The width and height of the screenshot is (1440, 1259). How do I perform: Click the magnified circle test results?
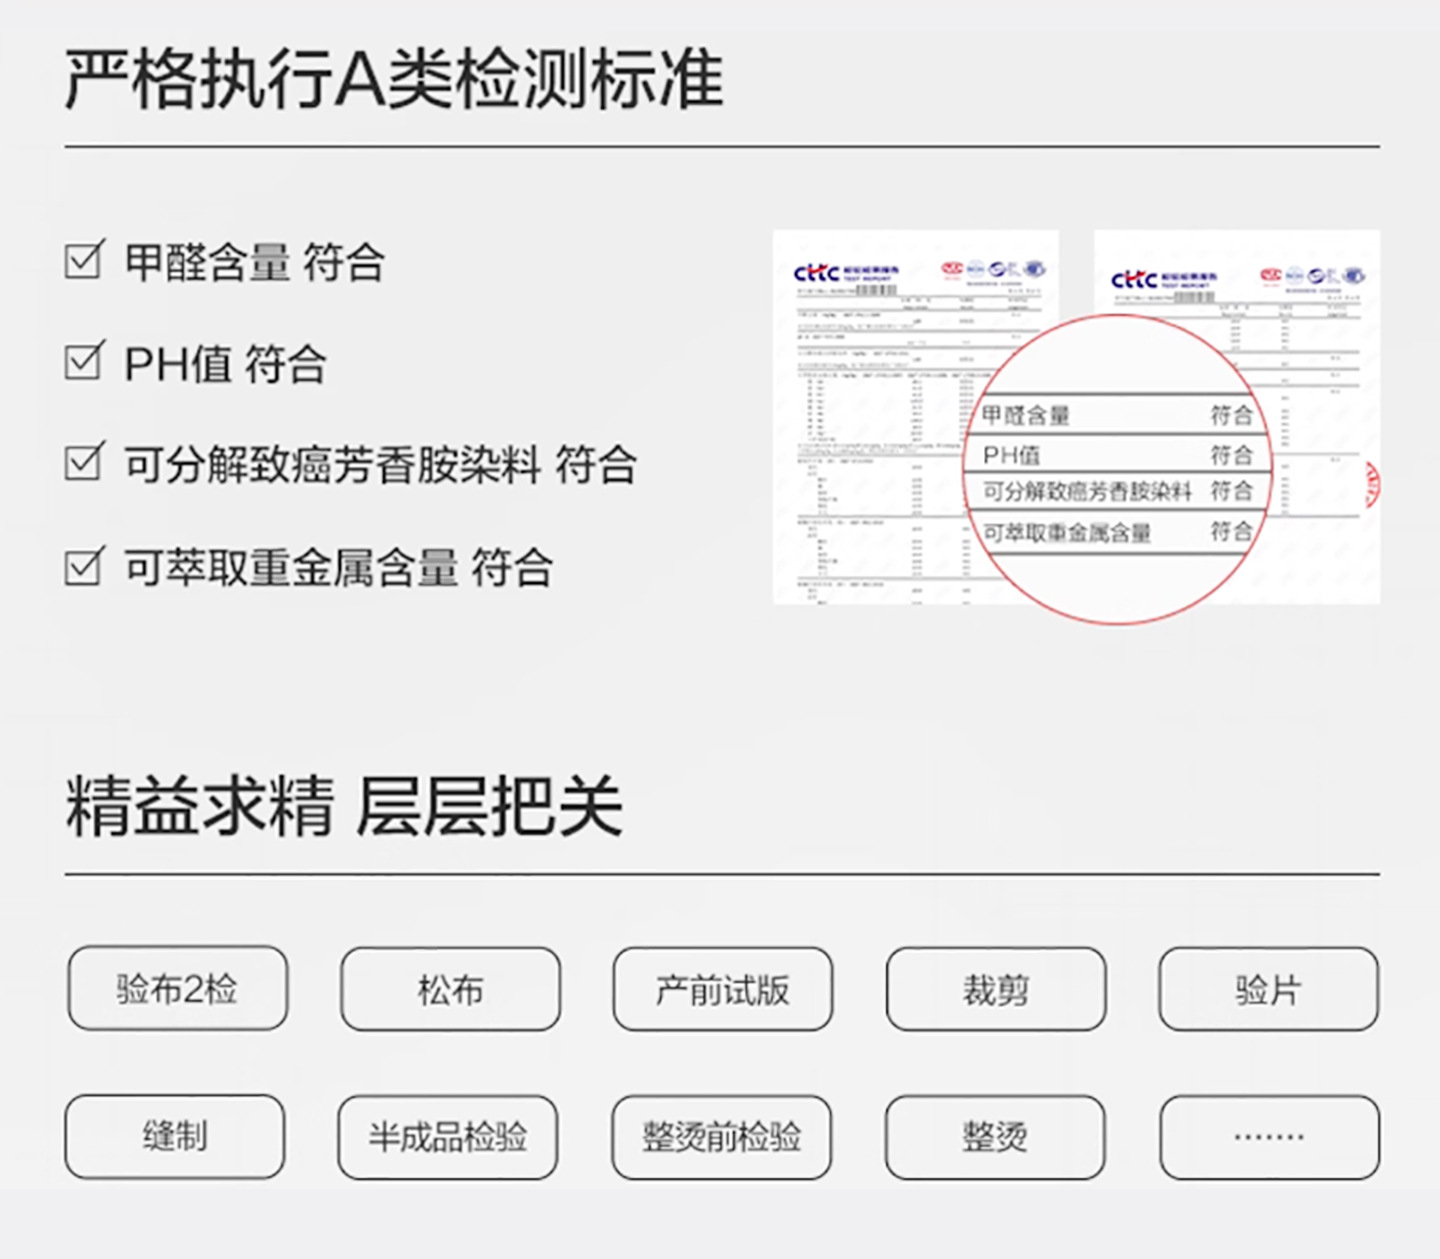pyautogui.click(x=1117, y=470)
